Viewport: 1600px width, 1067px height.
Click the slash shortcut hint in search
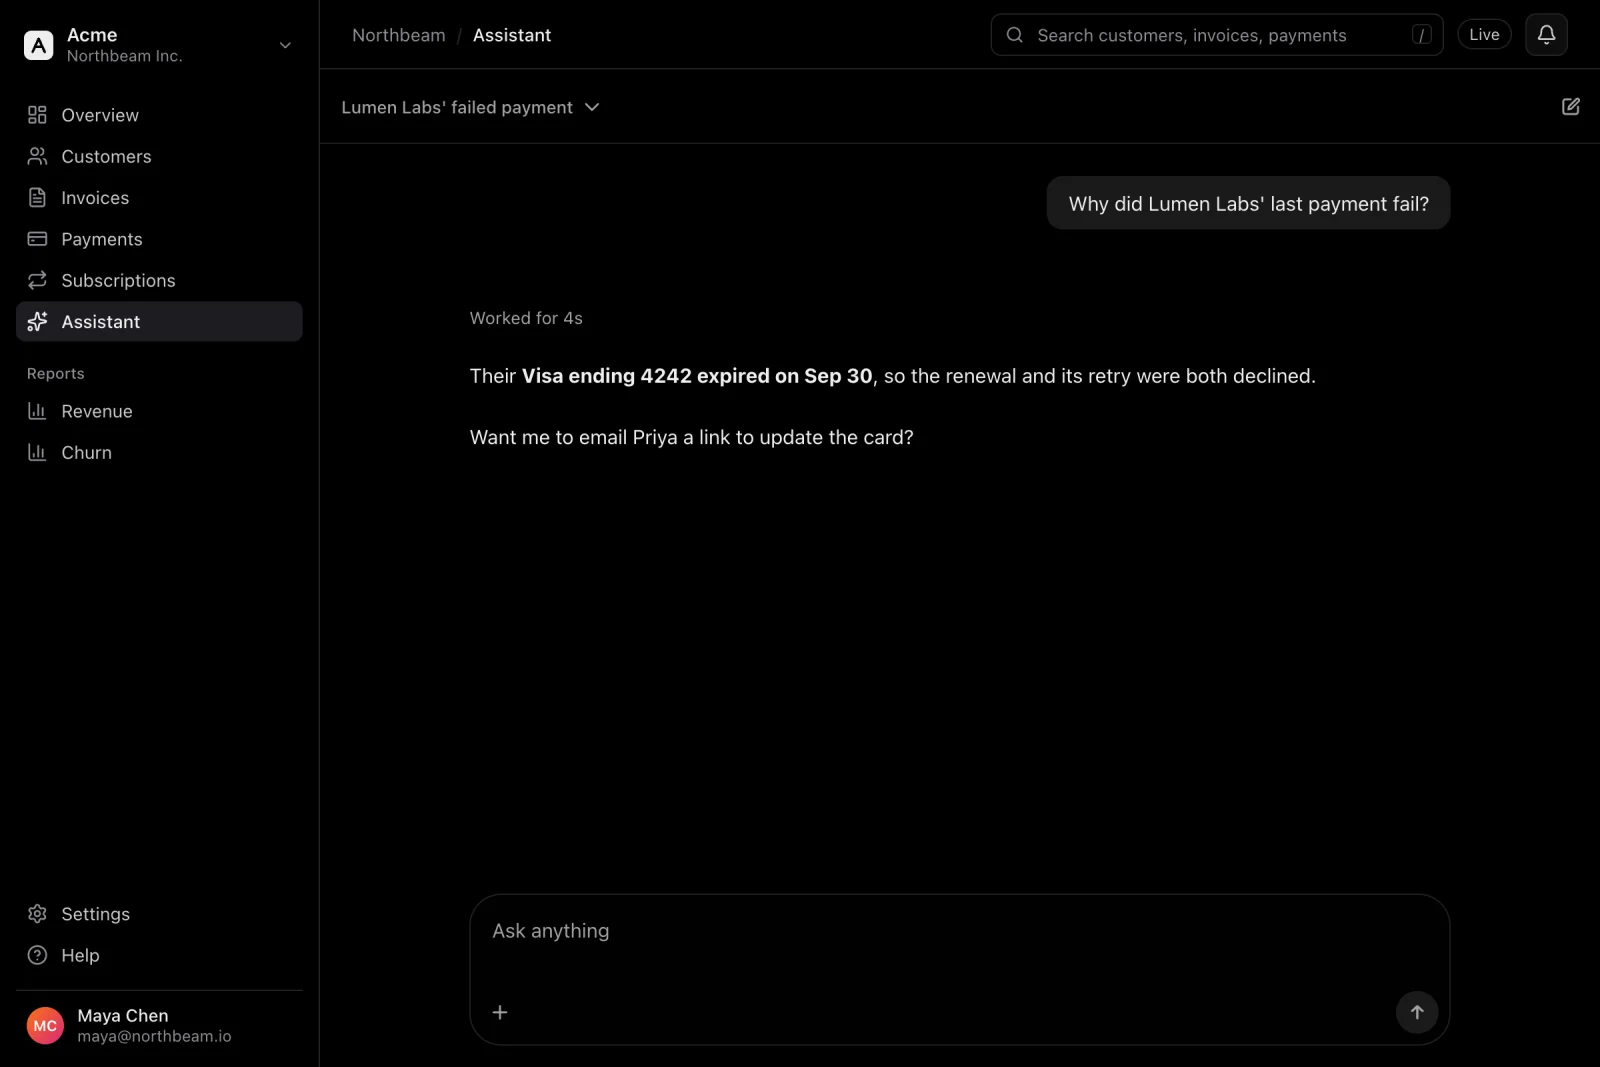click(x=1421, y=35)
